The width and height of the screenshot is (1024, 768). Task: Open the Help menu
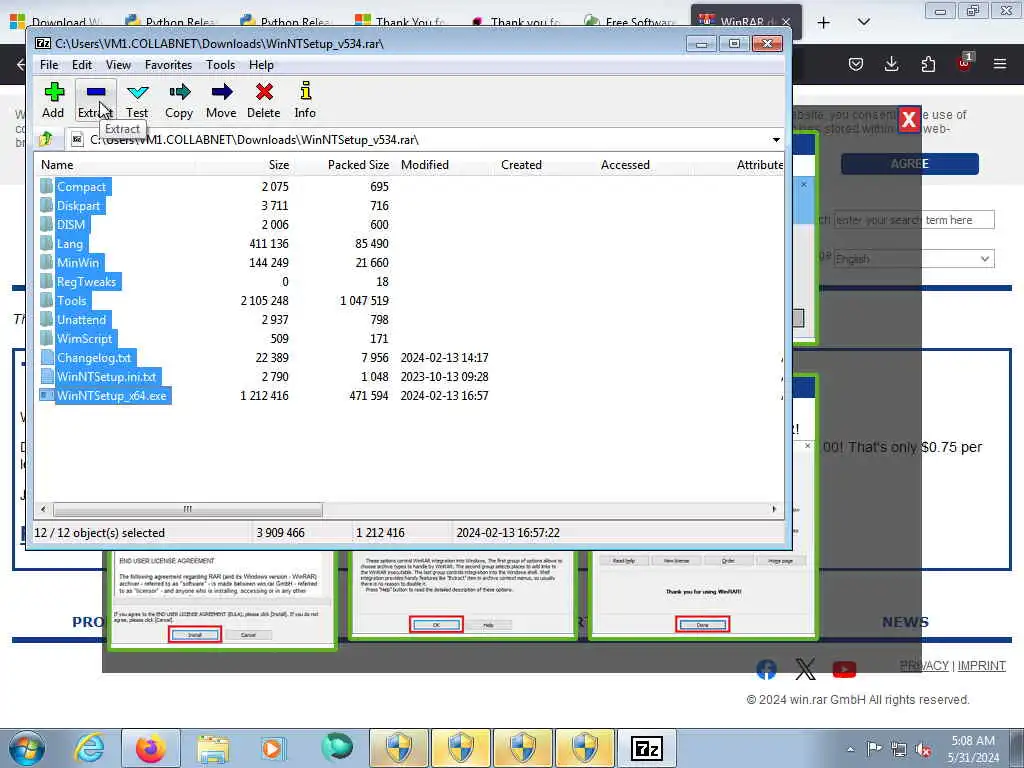point(261,65)
